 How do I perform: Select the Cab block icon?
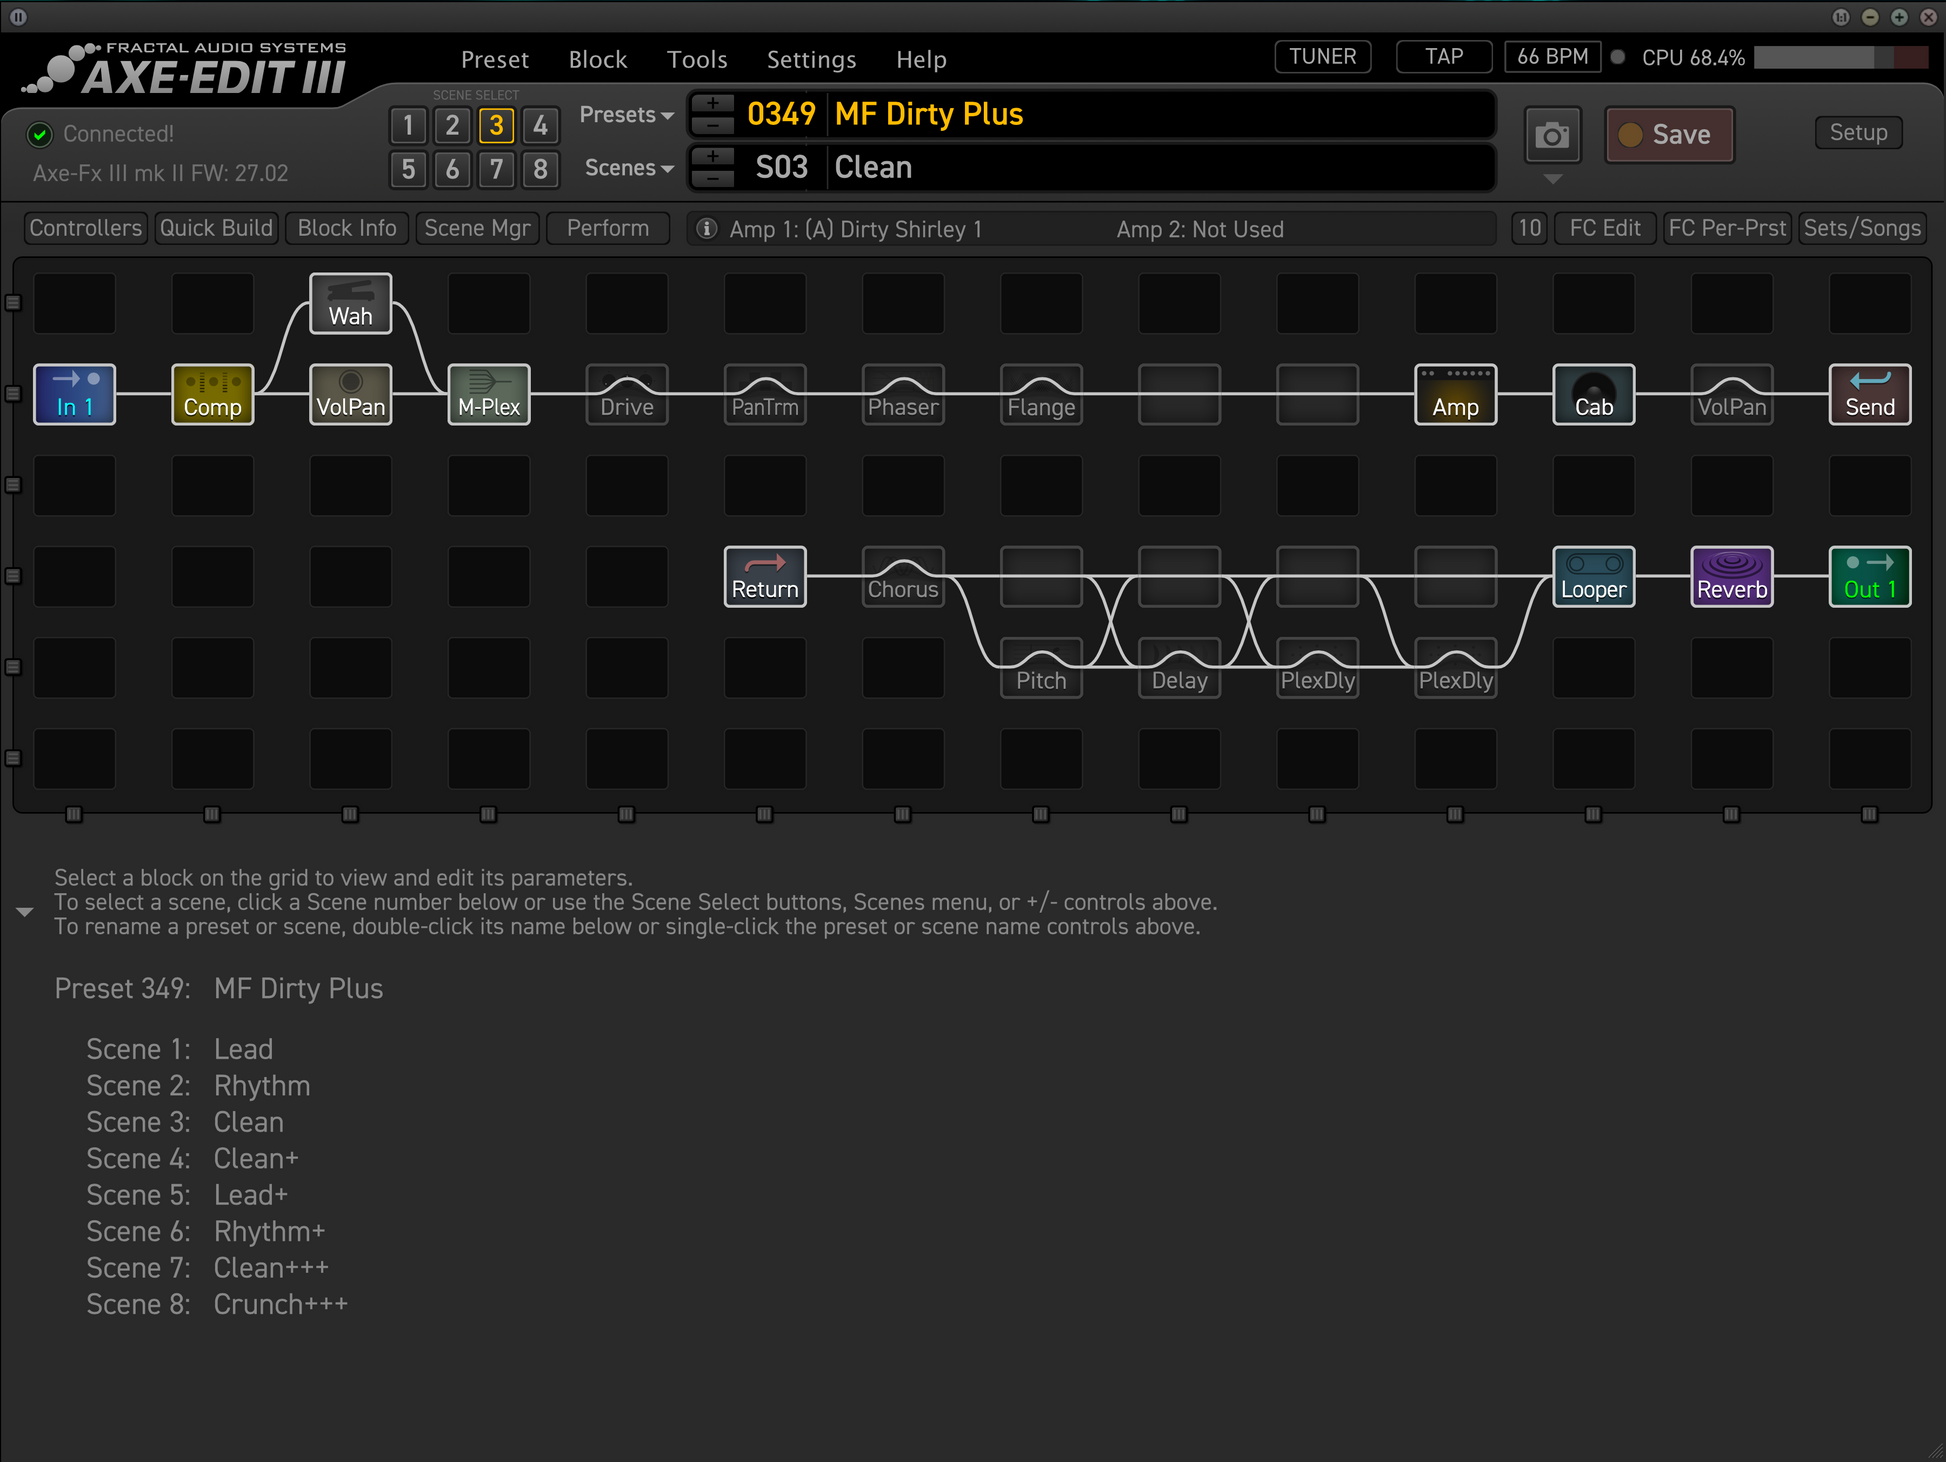(1593, 394)
